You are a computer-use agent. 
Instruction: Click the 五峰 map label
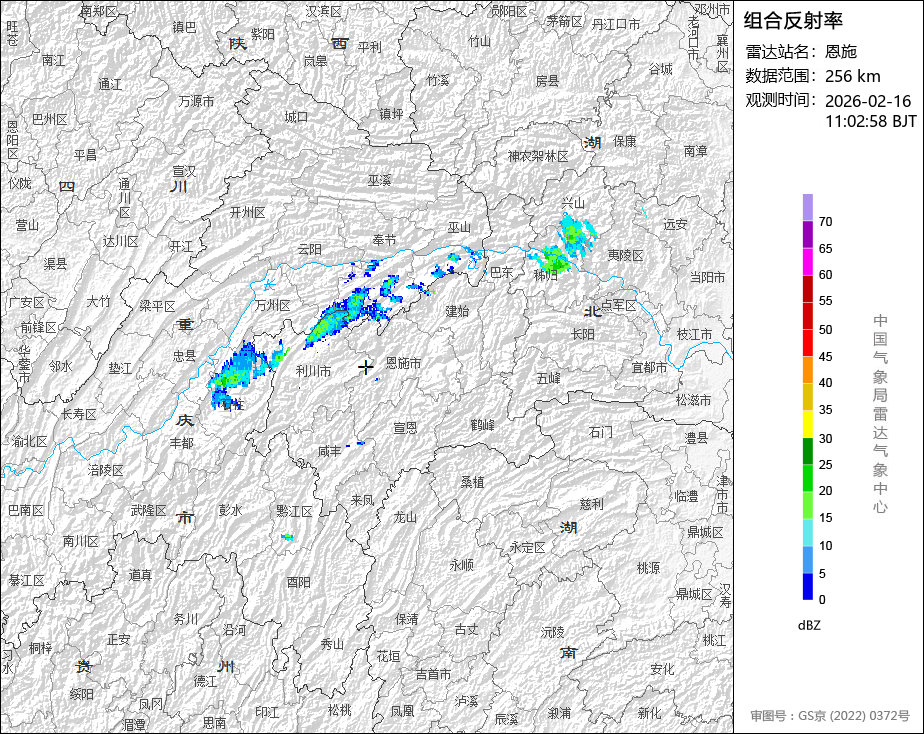click(x=549, y=378)
